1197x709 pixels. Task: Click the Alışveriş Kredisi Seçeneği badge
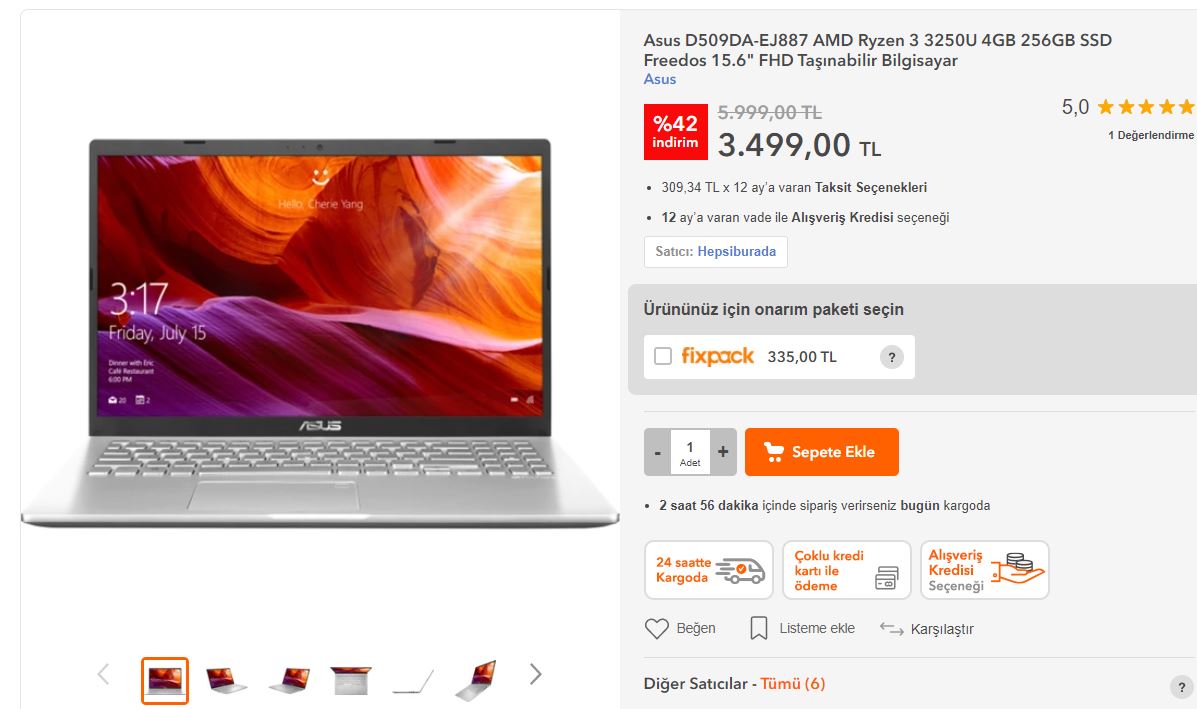click(985, 570)
